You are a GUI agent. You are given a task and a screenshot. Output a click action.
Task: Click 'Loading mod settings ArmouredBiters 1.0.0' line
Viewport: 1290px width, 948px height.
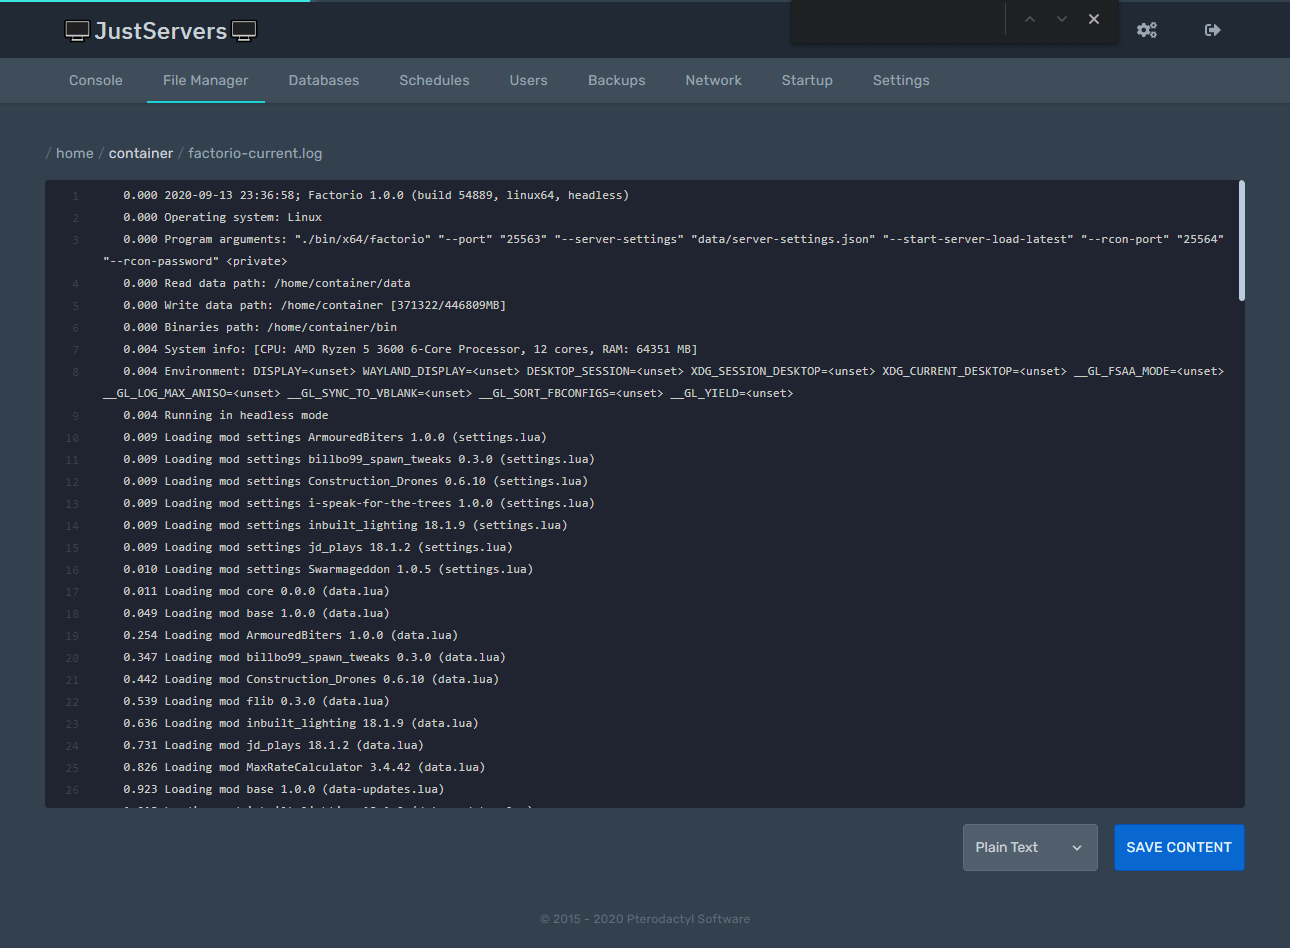coord(335,437)
